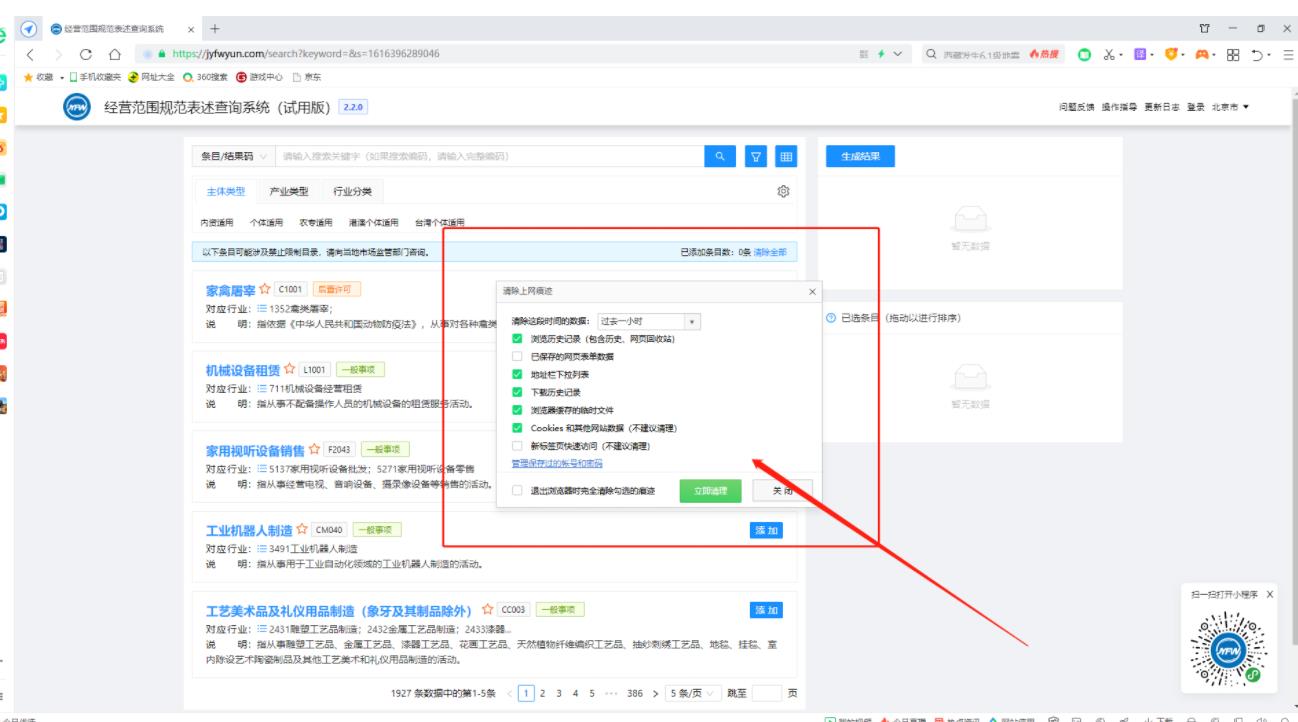Click the browser home icon
Image resolution: width=1298 pixels, height=722 pixels.
pos(115,53)
